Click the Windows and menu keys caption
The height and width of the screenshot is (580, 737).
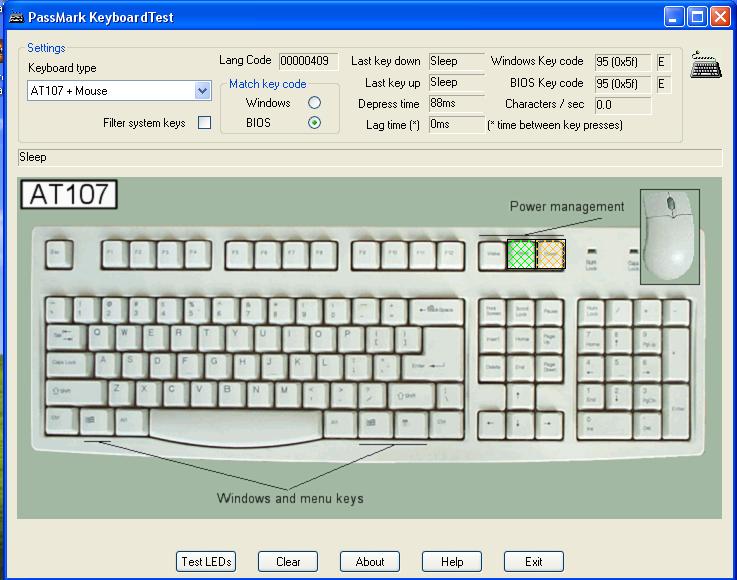290,498
